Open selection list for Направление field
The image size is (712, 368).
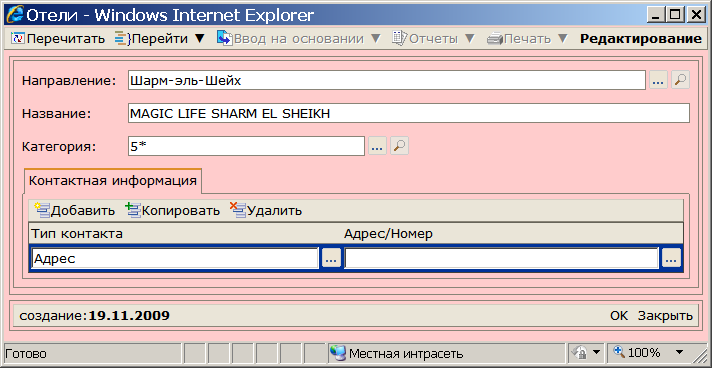click(x=658, y=80)
